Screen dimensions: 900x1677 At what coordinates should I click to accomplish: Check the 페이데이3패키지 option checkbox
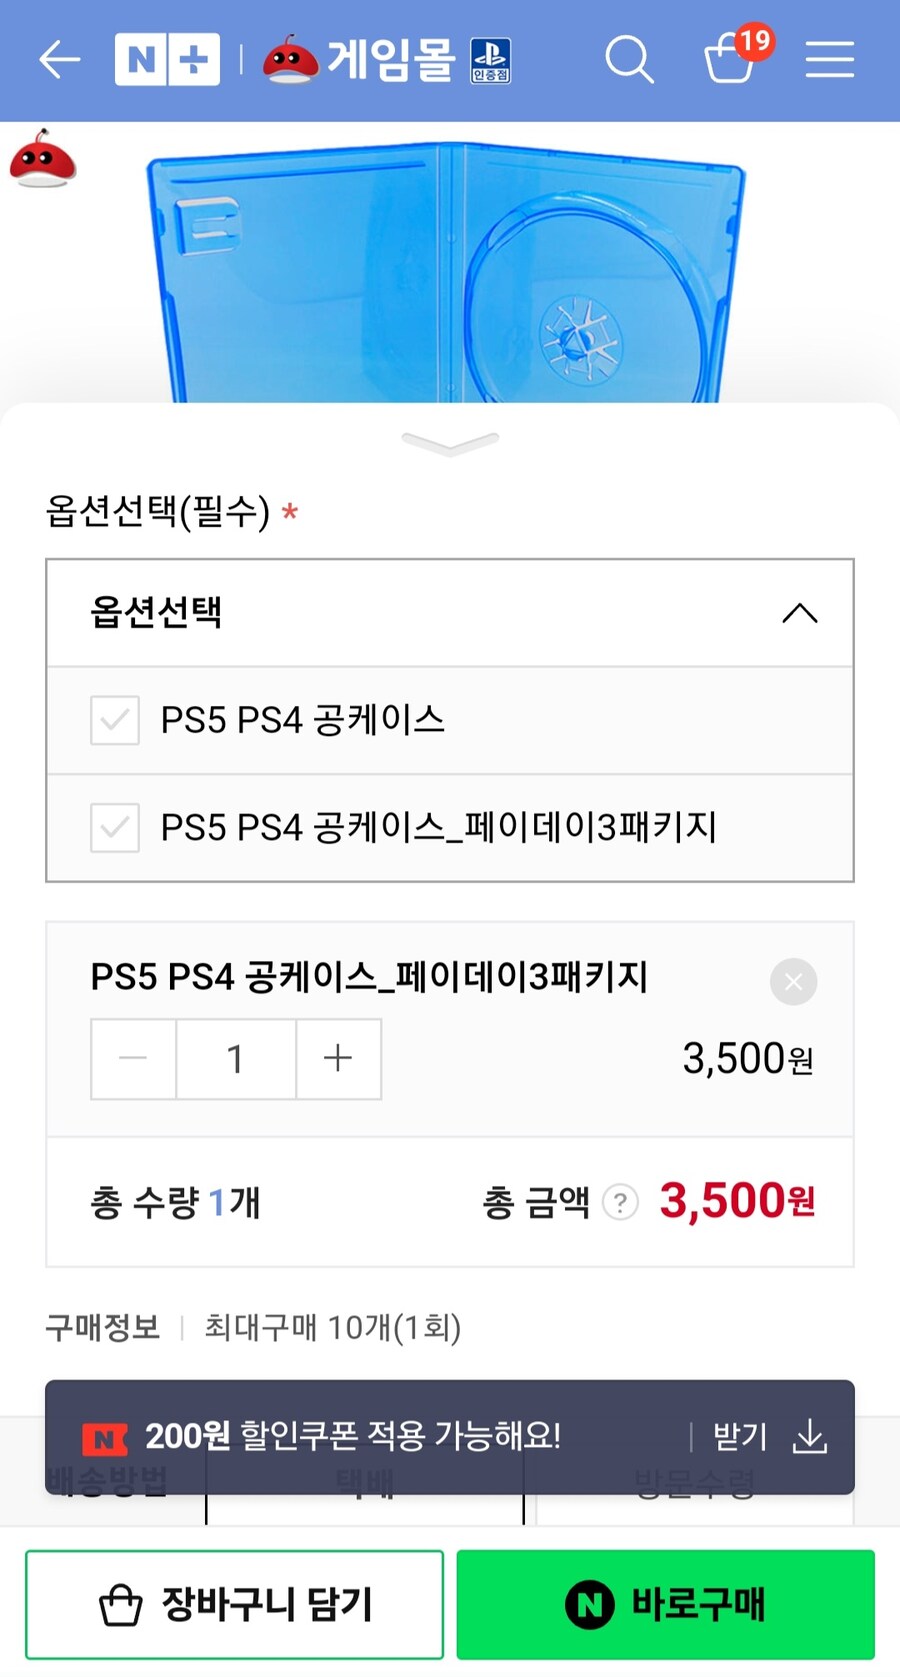coord(114,829)
